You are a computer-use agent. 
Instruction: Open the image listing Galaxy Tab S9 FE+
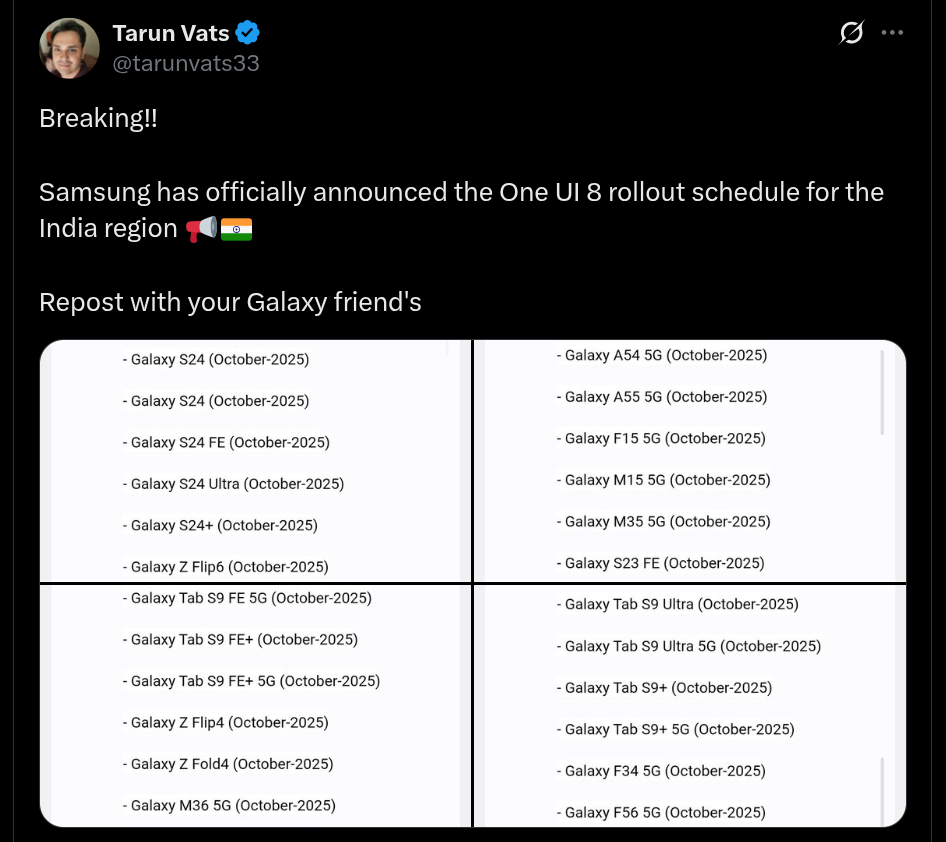coord(255,705)
